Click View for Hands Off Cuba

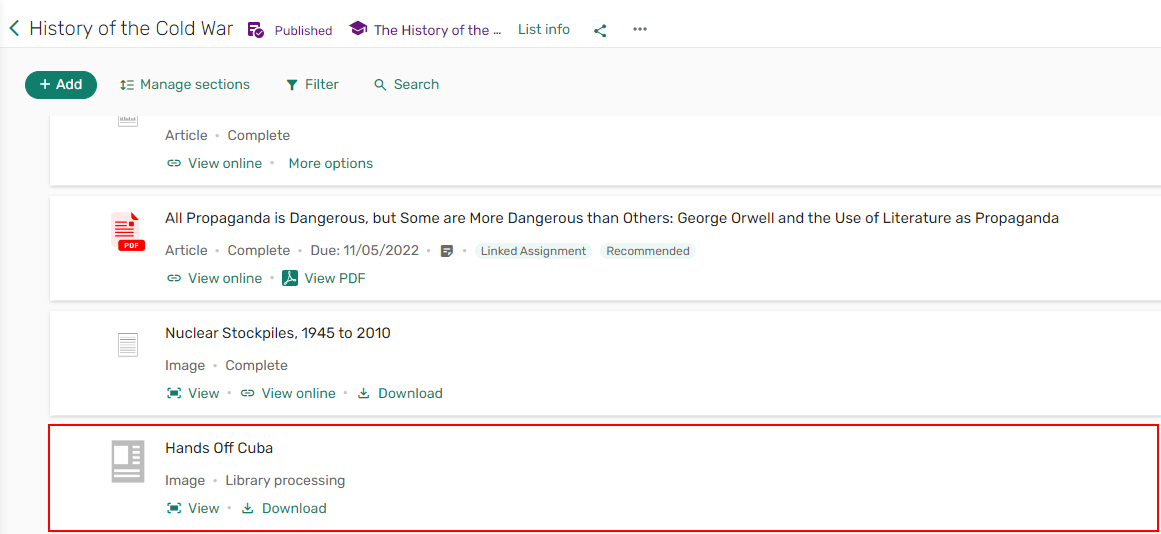[x=193, y=508]
